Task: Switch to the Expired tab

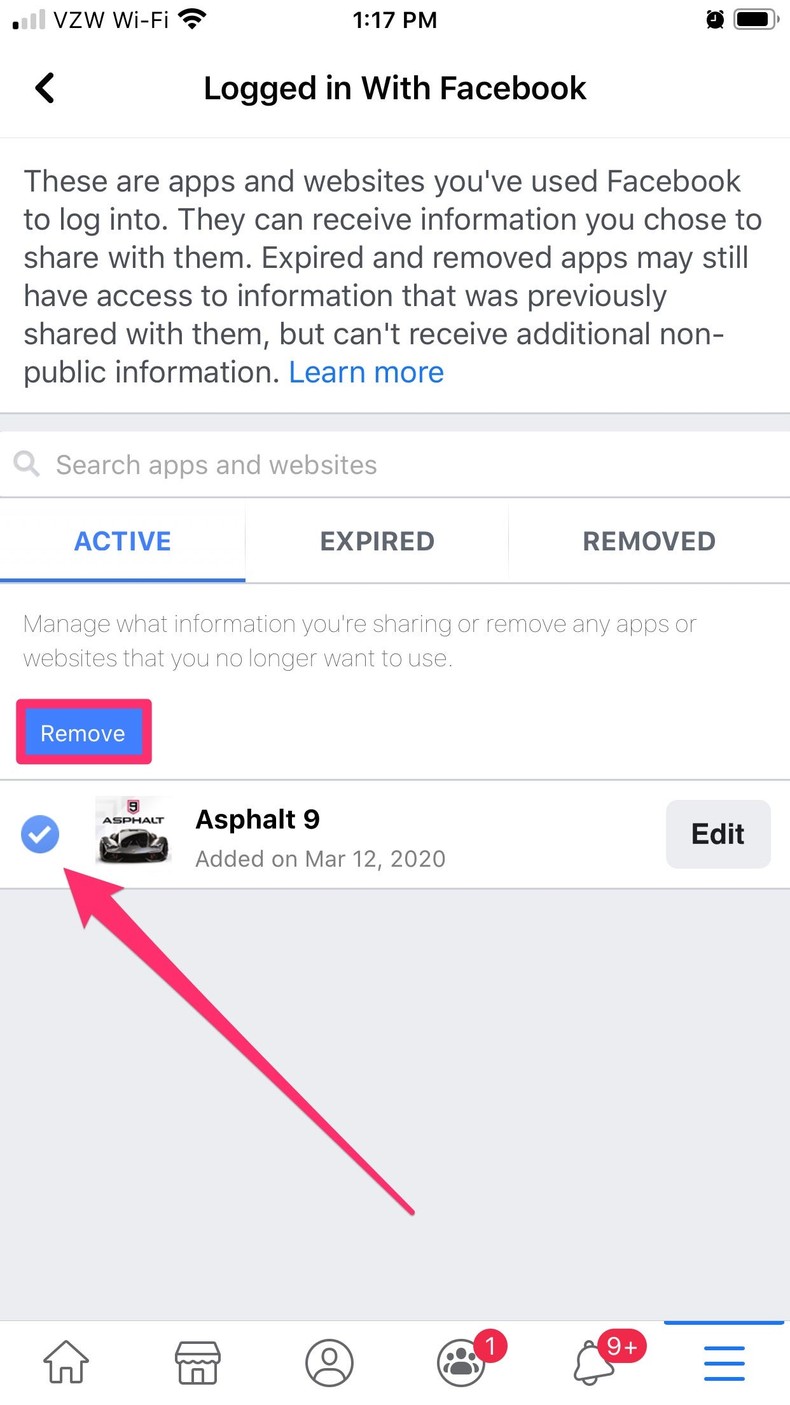Action: [377, 541]
